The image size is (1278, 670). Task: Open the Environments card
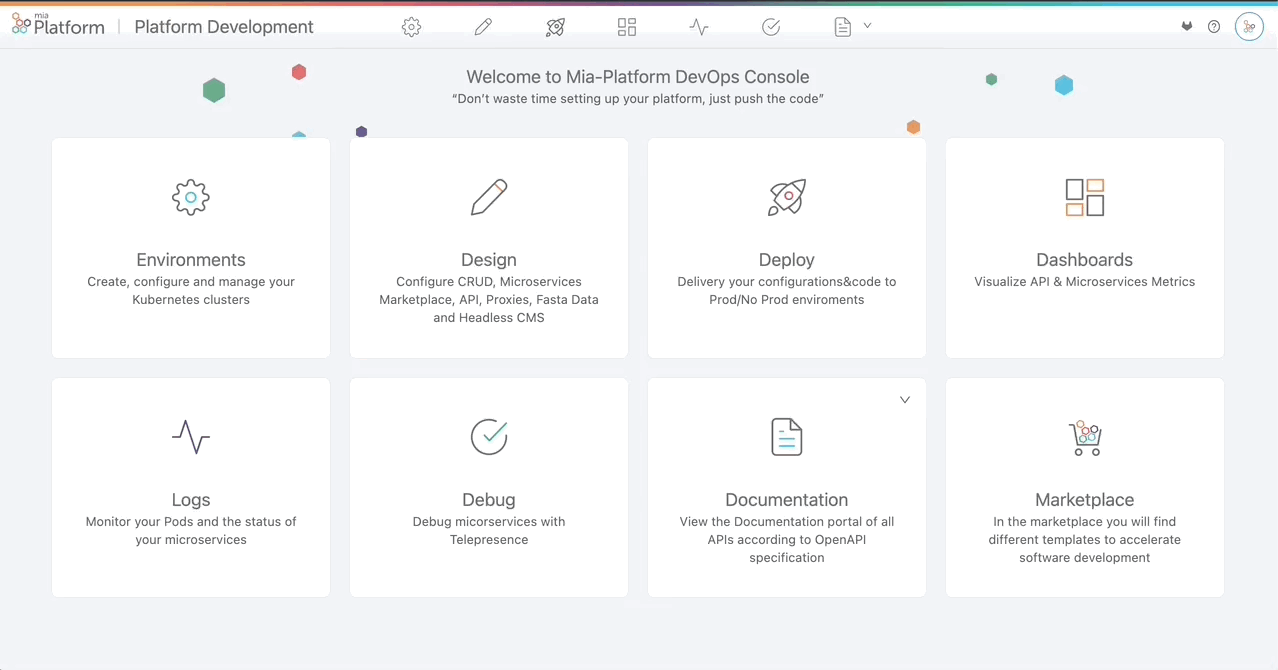[x=190, y=247]
